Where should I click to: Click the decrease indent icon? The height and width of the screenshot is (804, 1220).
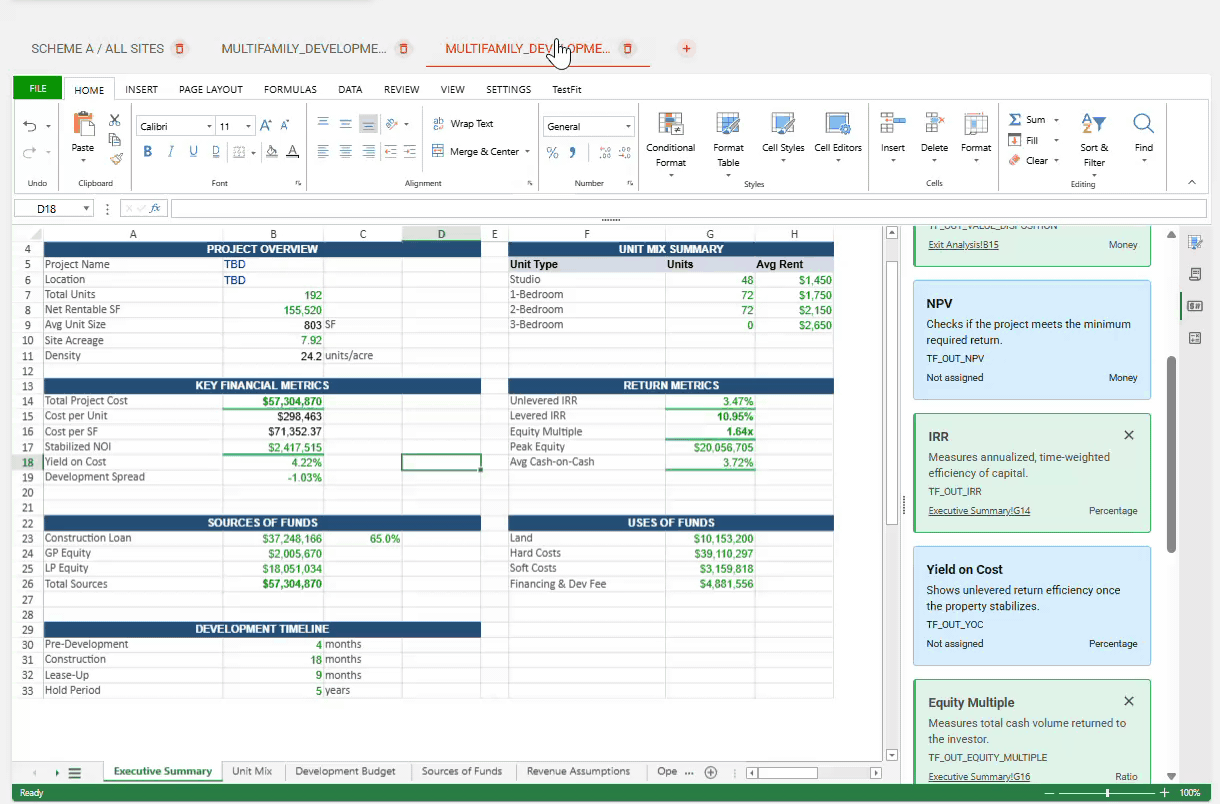click(391, 152)
